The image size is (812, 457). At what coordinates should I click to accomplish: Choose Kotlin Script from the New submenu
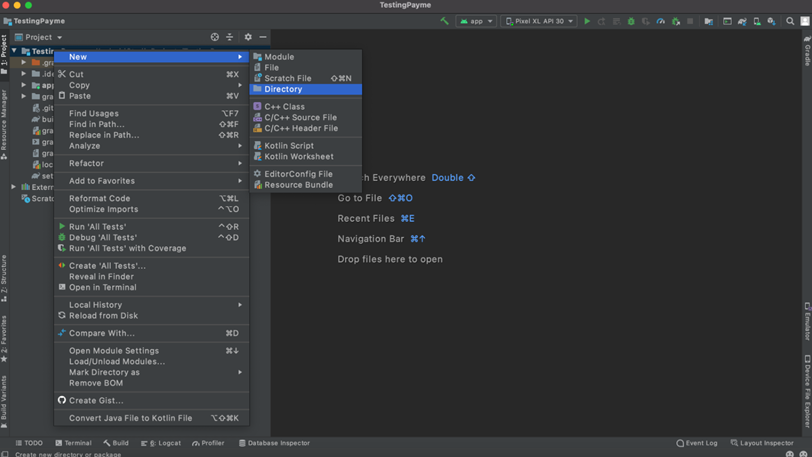pyautogui.click(x=289, y=146)
